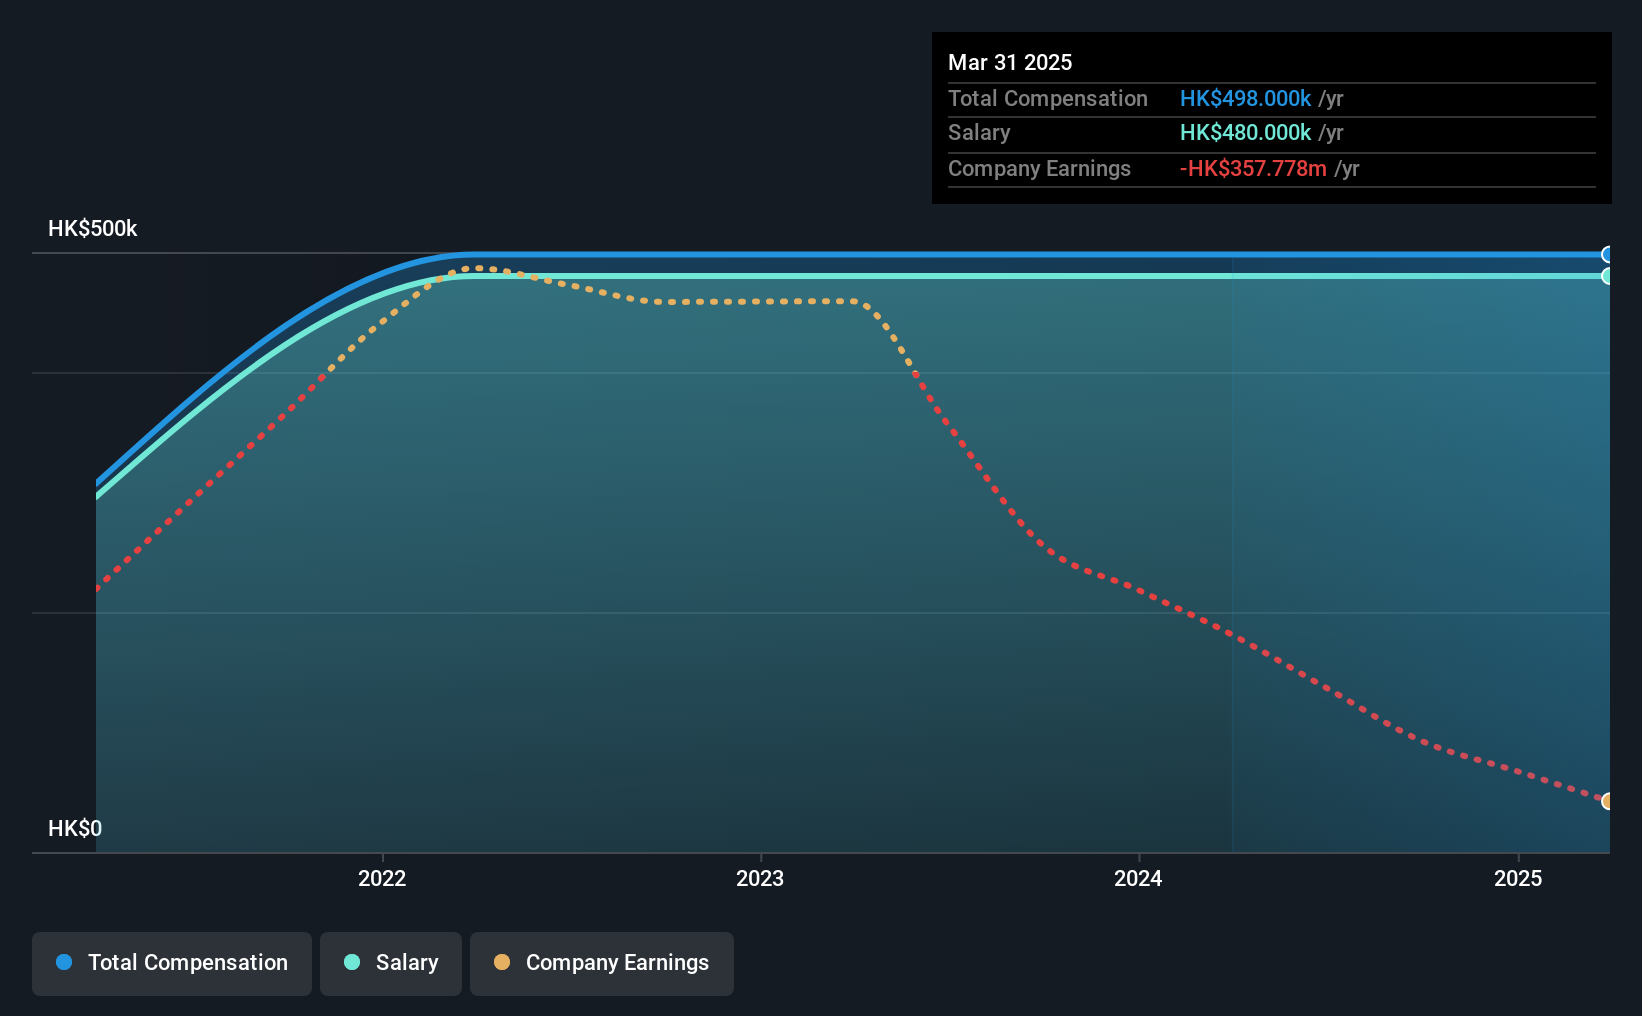Click the HK$498.000k total compensation value

tap(1245, 98)
